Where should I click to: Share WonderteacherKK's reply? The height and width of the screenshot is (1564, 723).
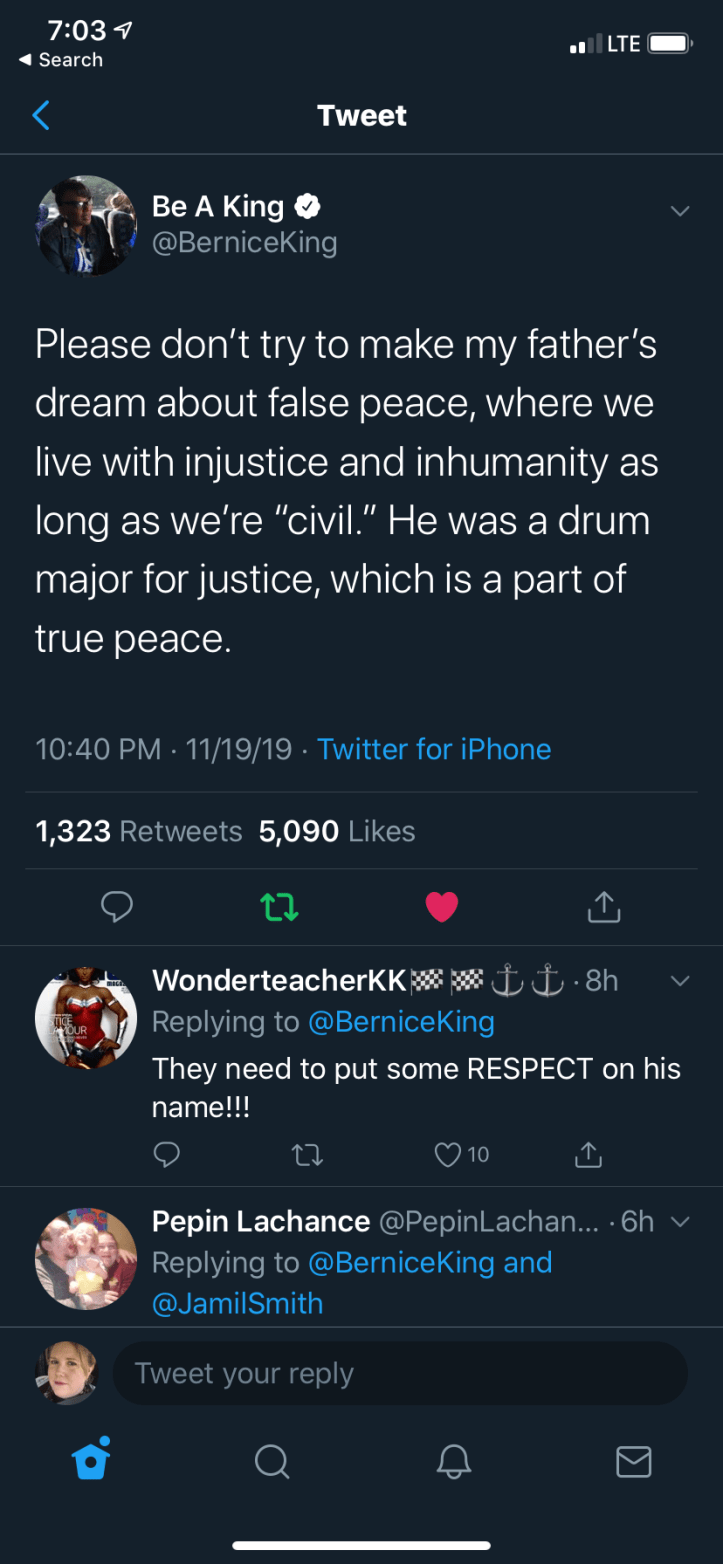(588, 1155)
